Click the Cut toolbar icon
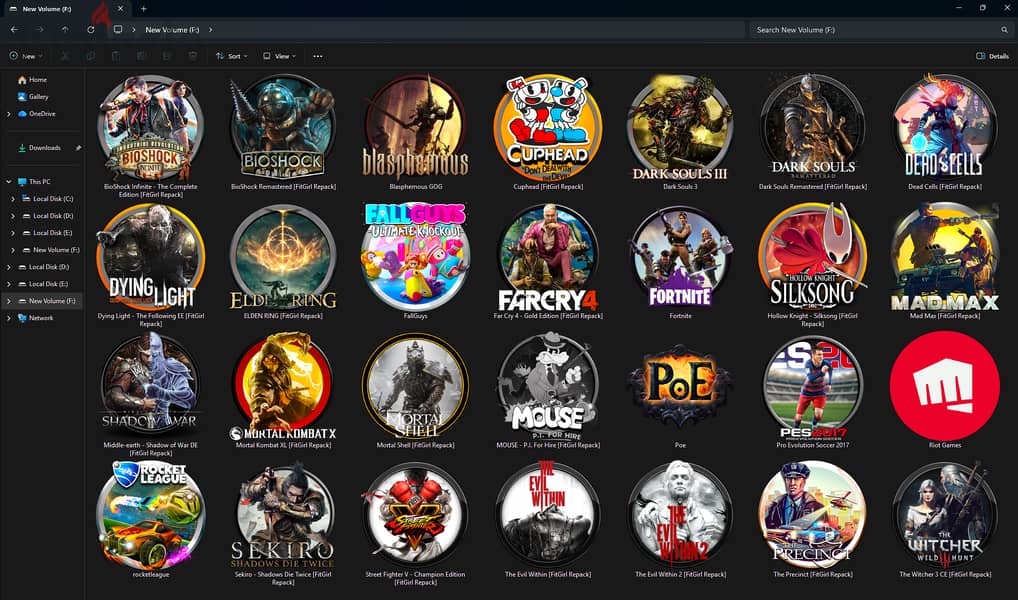 pos(65,56)
